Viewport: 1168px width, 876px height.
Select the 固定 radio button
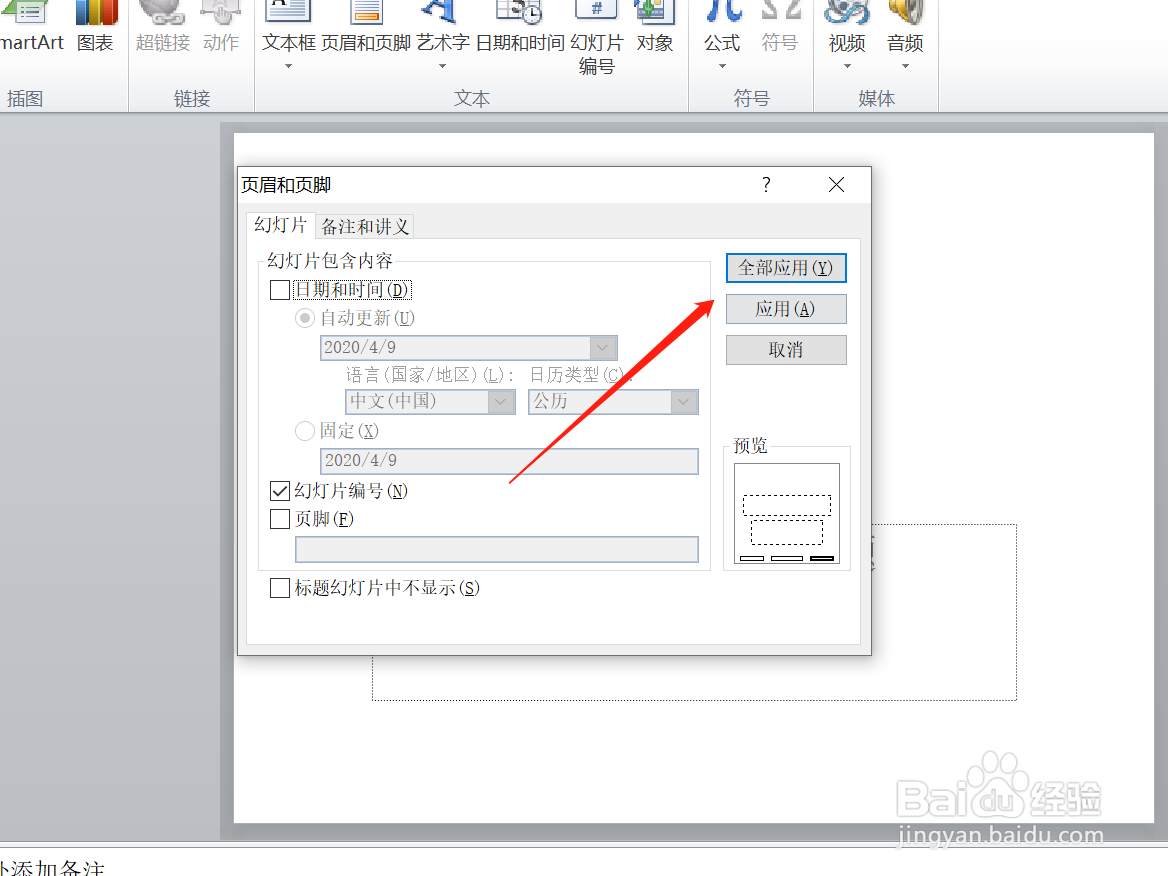pos(304,430)
